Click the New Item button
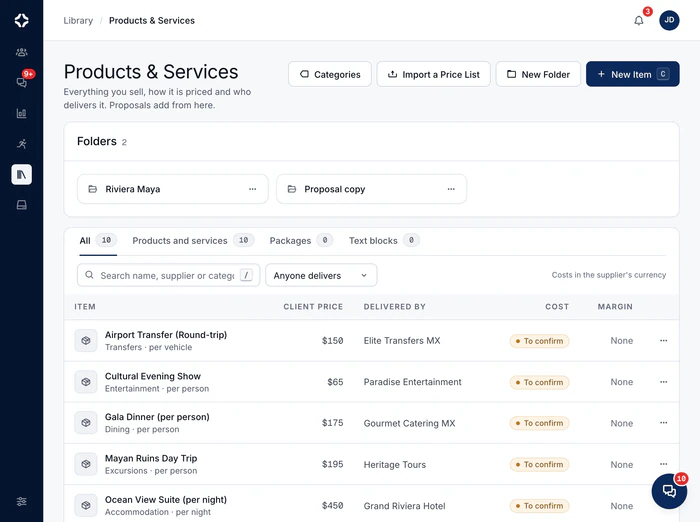 [633, 74]
